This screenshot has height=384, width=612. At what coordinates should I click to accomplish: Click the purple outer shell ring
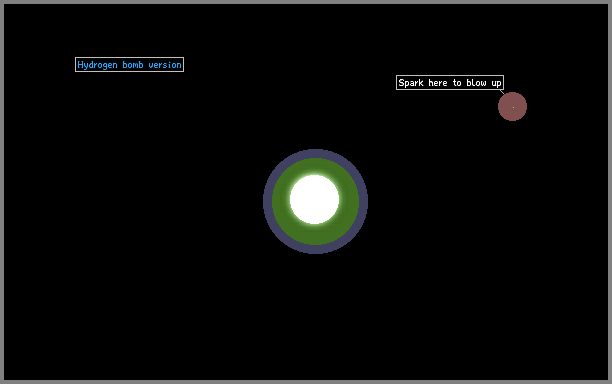click(x=315, y=249)
